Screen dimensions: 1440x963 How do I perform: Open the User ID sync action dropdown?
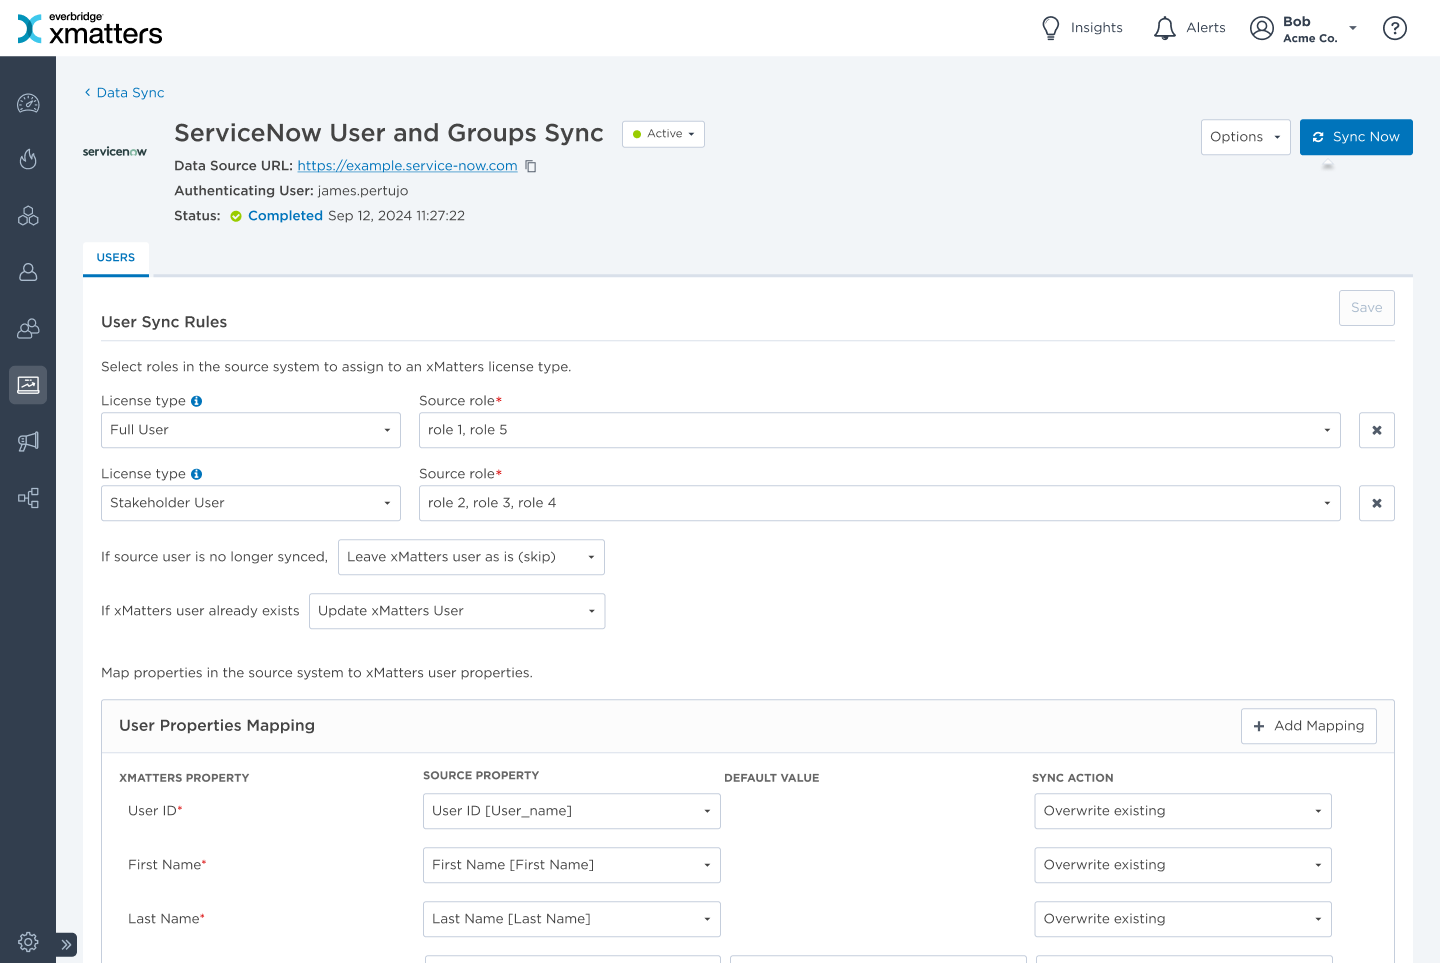[x=1183, y=811]
